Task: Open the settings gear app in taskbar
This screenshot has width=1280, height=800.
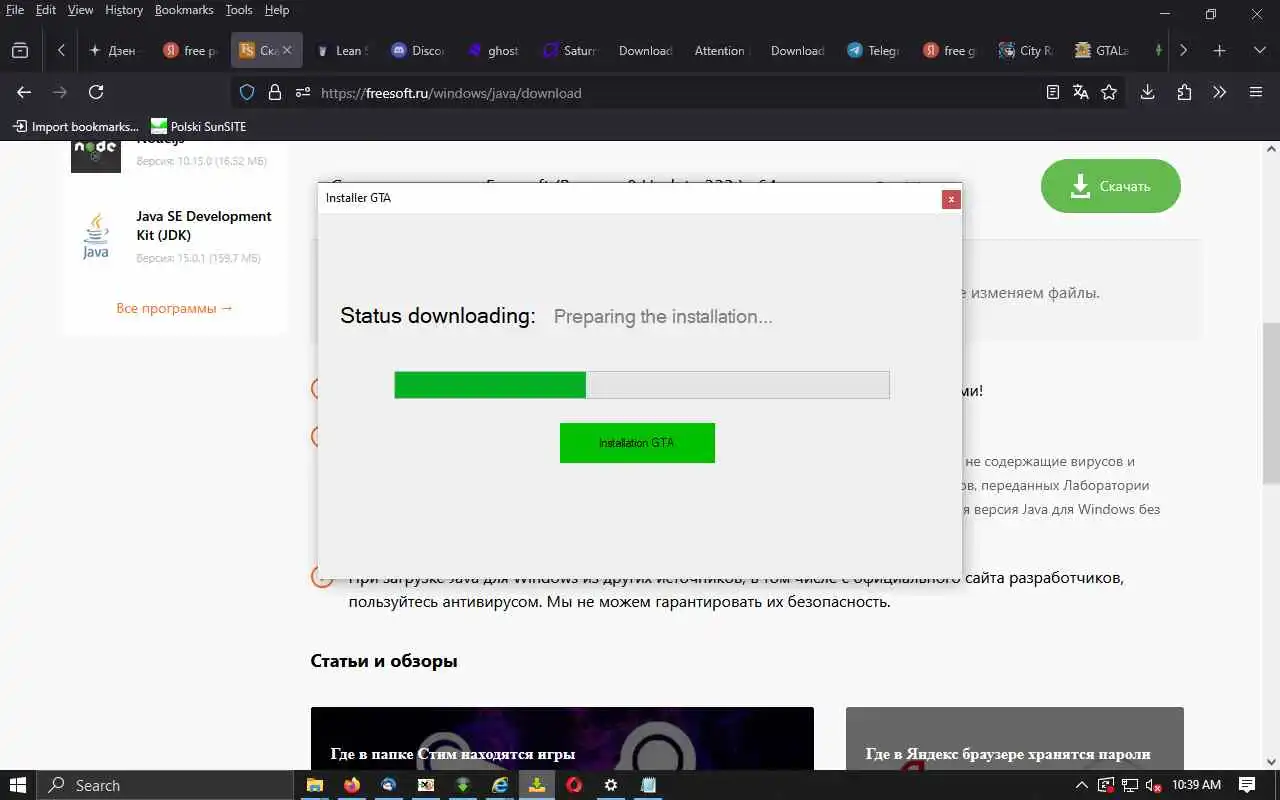Action: 611,785
